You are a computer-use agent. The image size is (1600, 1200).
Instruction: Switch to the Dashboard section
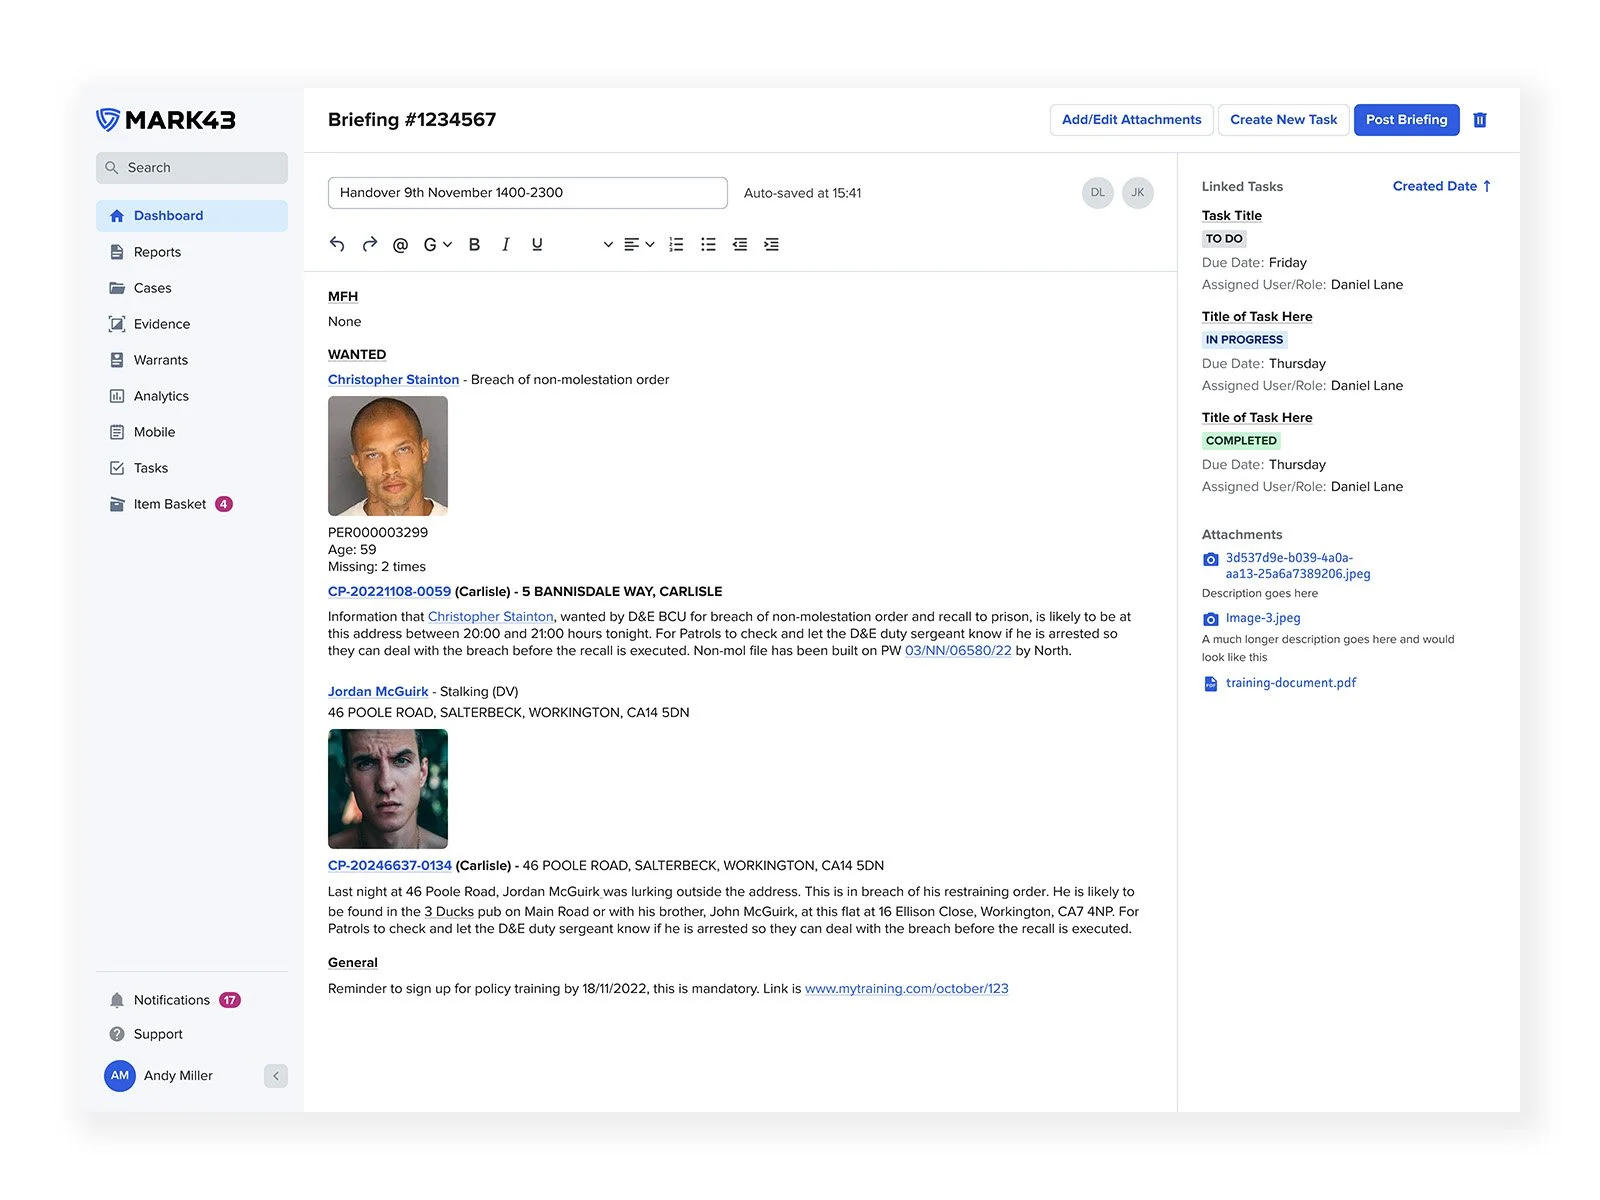(x=167, y=215)
